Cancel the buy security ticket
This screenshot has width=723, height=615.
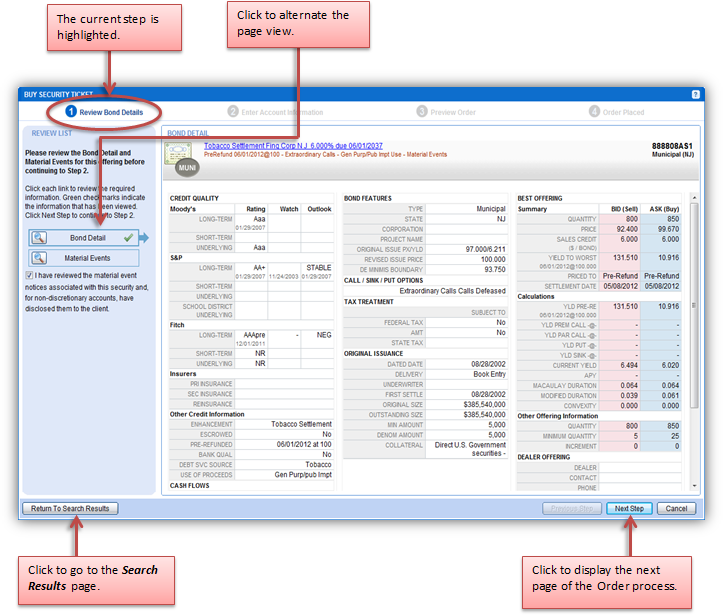tap(676, 508)
